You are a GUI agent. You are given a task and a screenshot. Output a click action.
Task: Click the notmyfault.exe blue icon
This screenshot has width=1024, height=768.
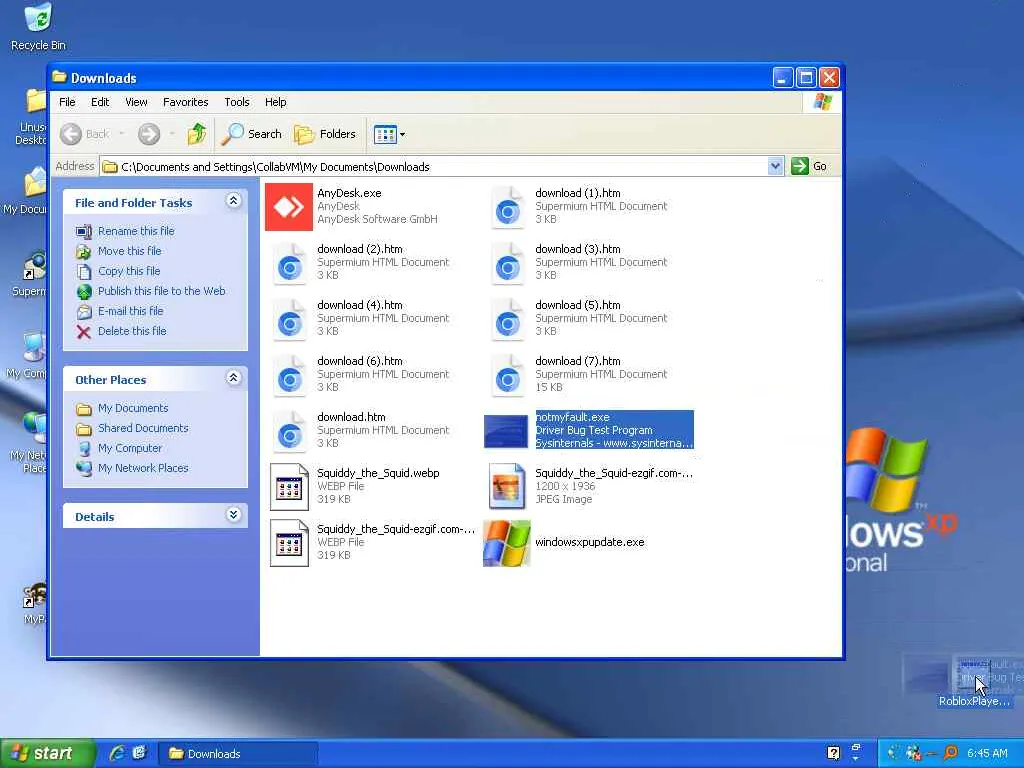(505, 431)
